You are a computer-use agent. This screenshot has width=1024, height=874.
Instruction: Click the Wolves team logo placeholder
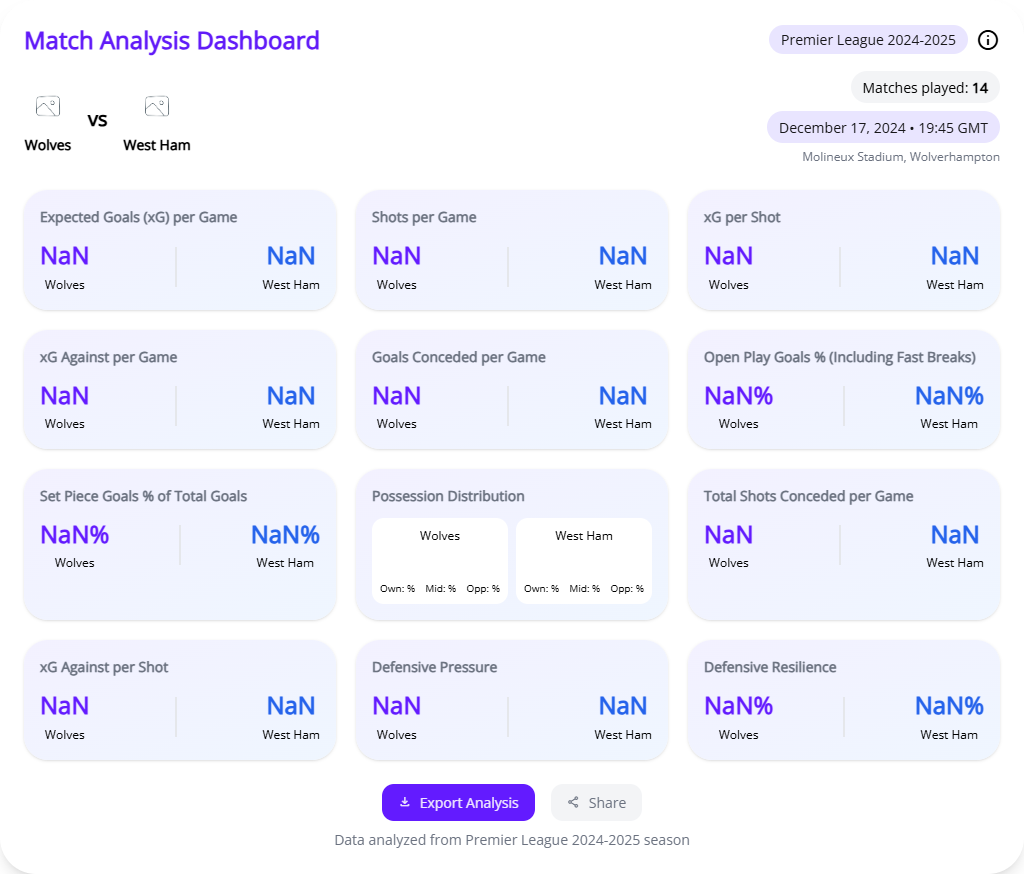click(47, 105)
